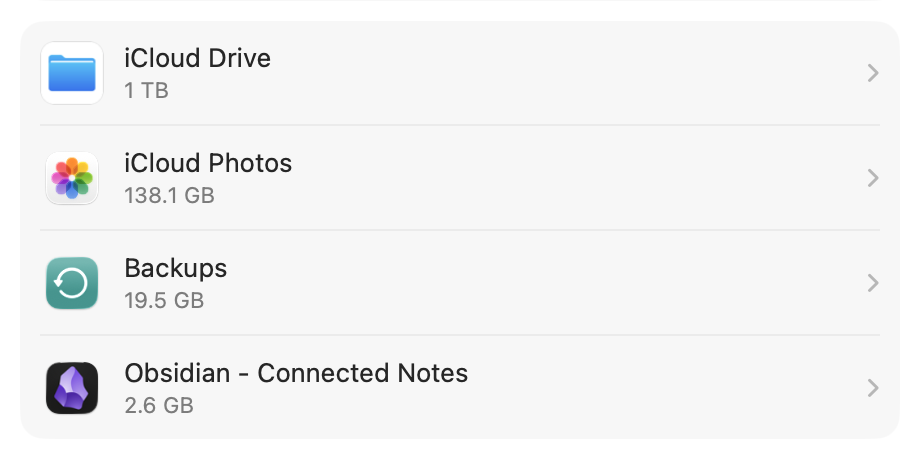Click the "138.1 GB" storage size text
924x458 pixels.
pyautogui.click(x=169, y=195)
